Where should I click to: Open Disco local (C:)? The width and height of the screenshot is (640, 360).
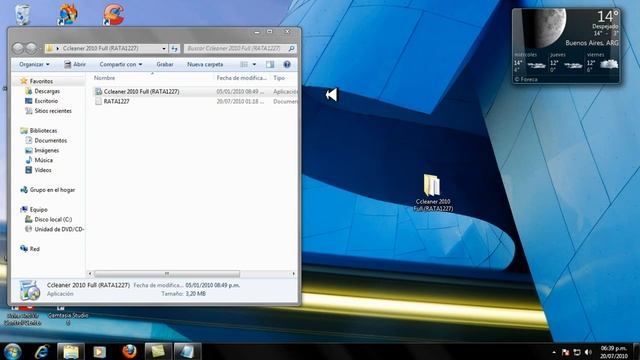53,219
